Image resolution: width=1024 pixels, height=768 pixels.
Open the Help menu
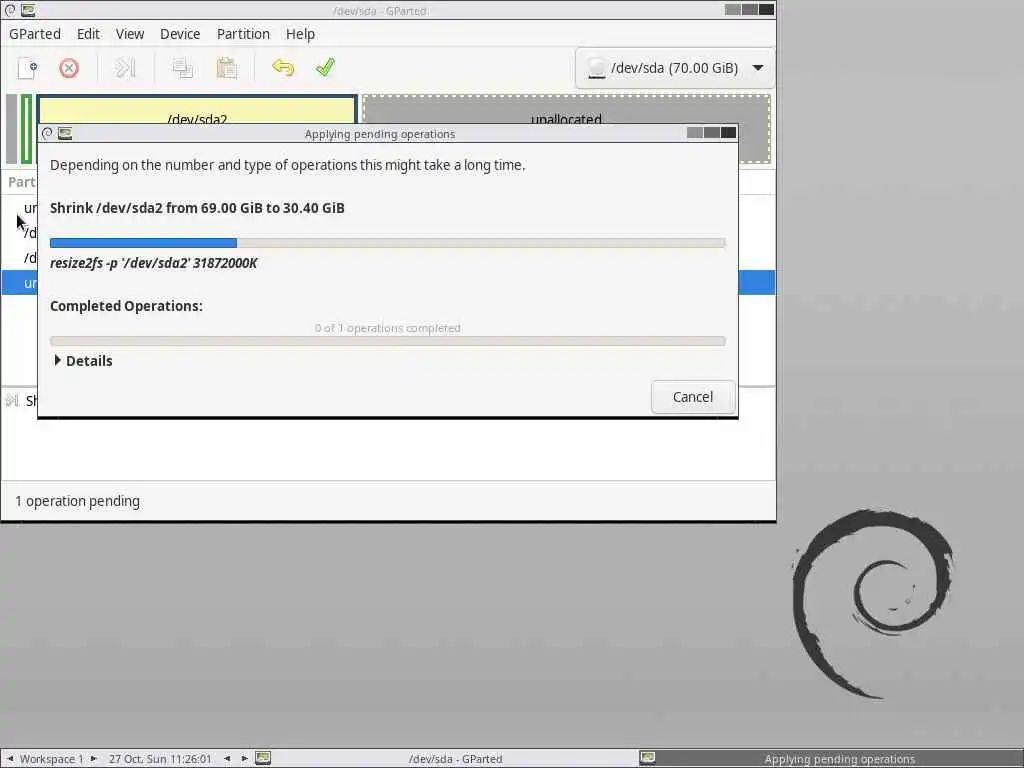click(x=300, y=34)
